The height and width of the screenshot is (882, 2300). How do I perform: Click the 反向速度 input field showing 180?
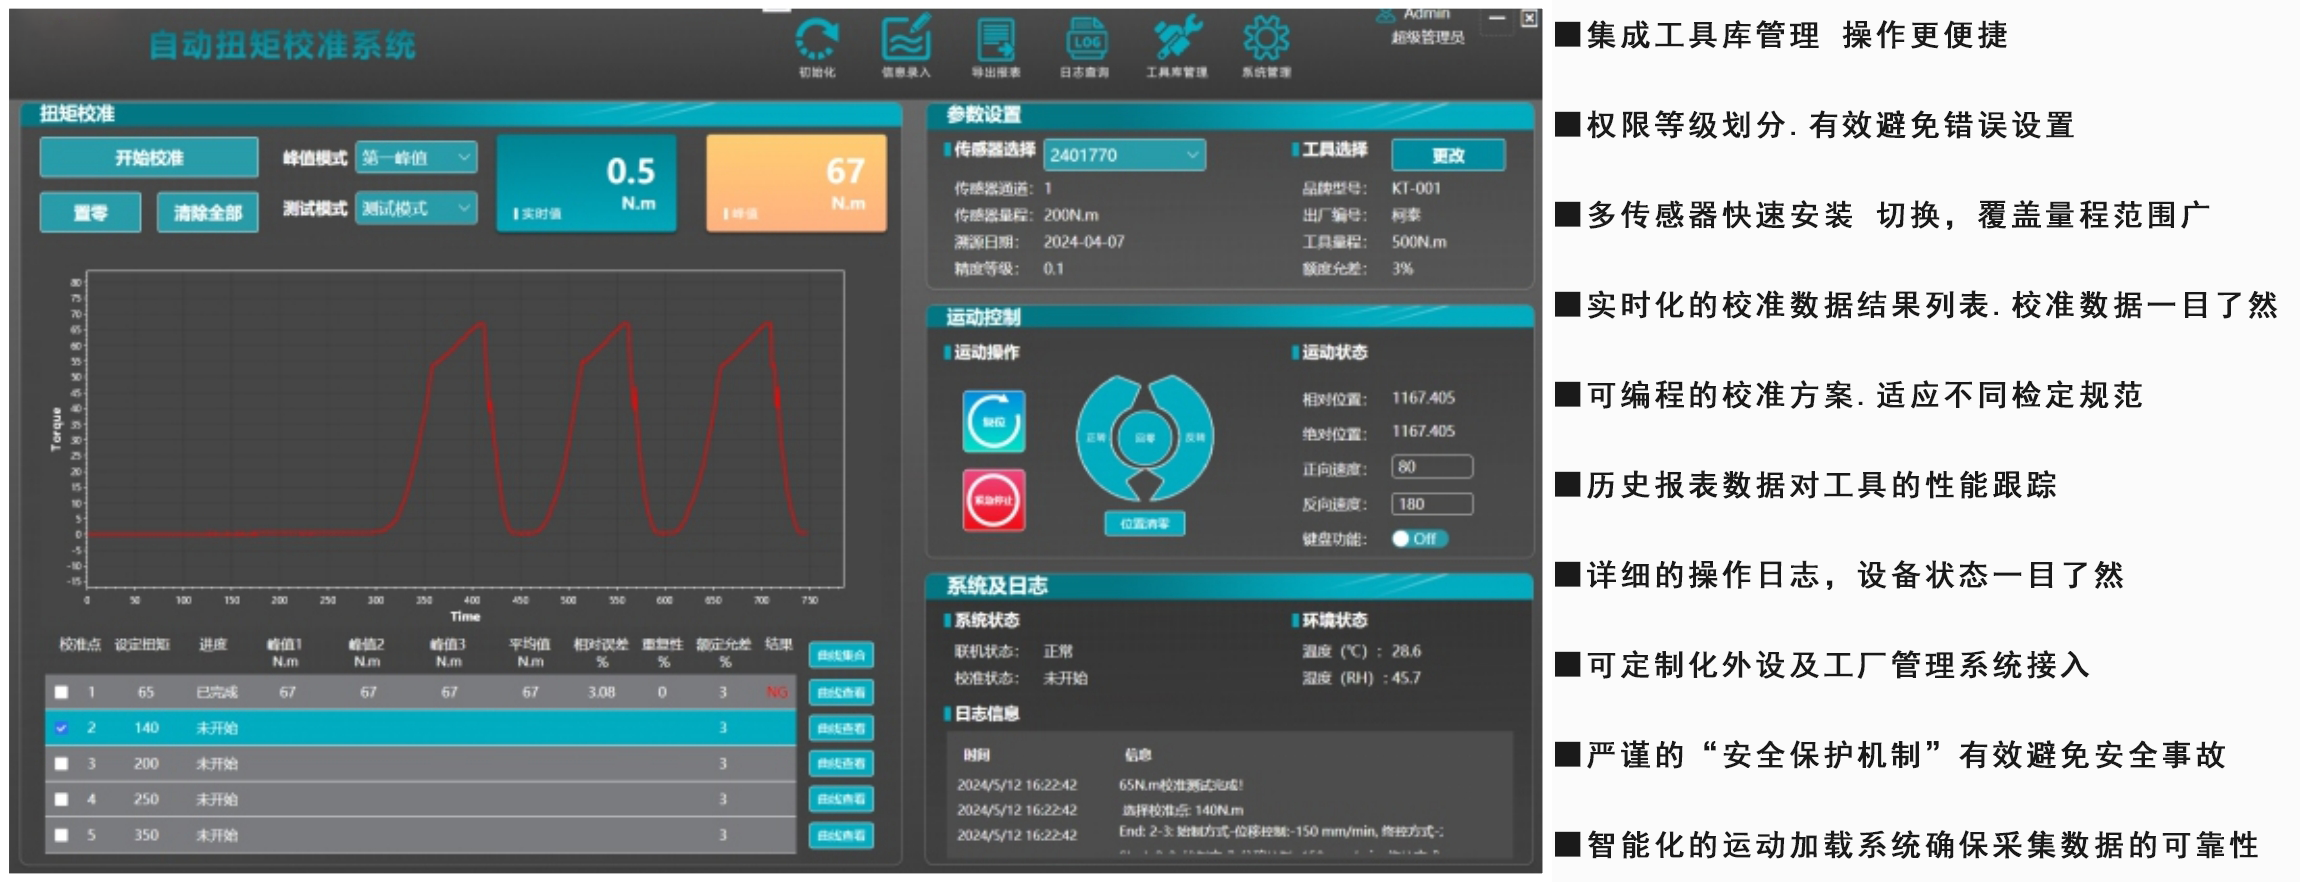click(x=1432, y=504)
